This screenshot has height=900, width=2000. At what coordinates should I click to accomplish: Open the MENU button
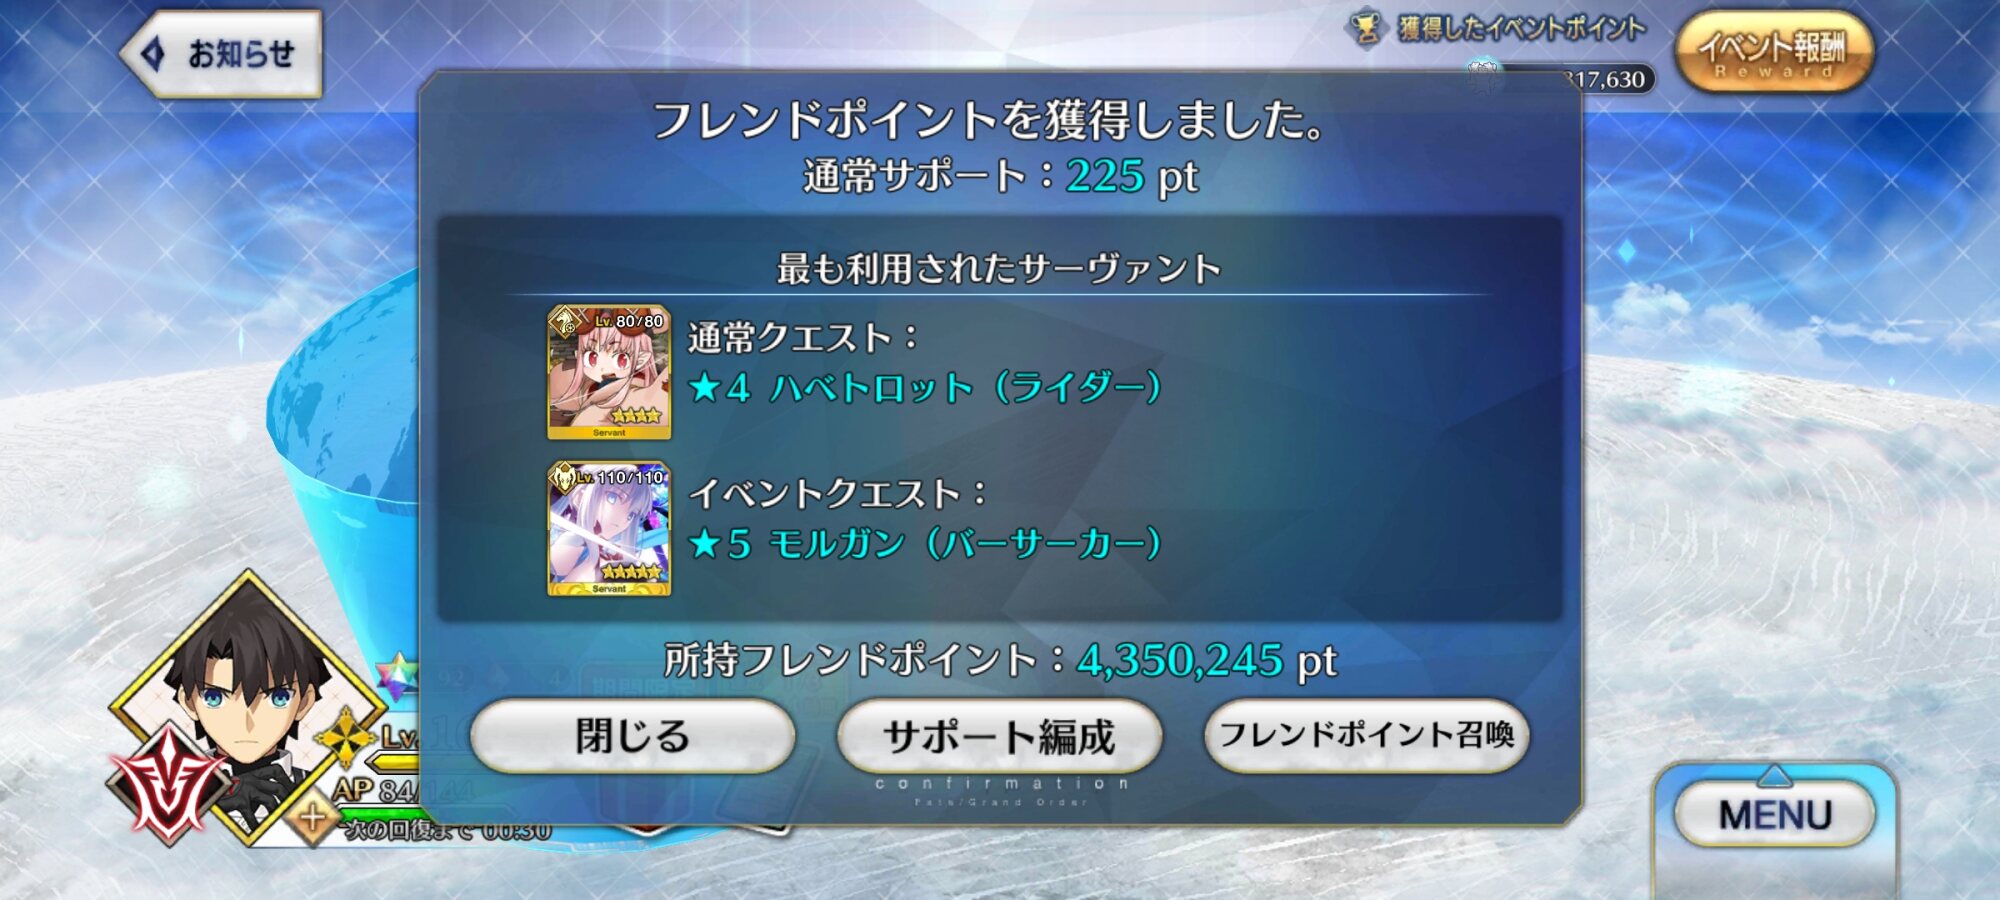[1774, 815]
